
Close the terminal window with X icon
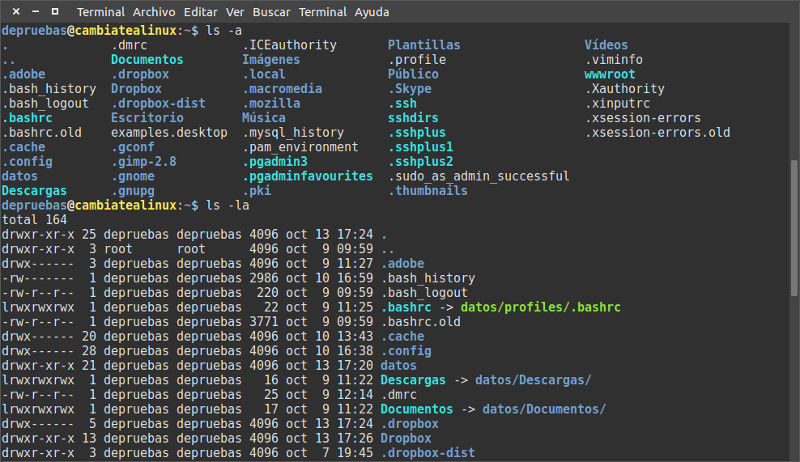[x=16, y=11]
